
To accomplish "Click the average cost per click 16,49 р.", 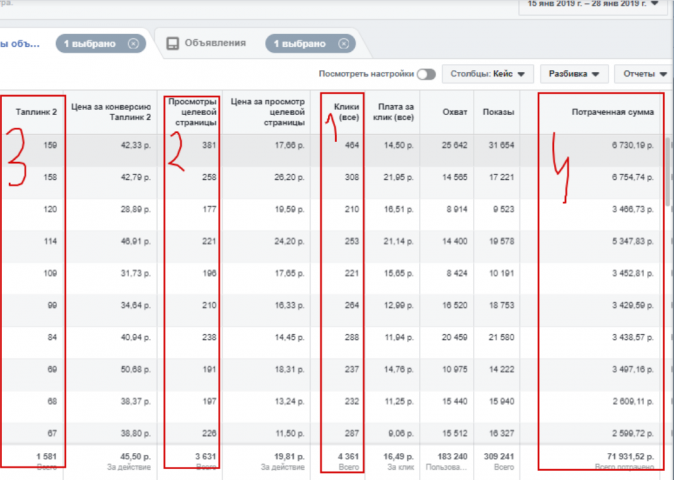I will (398, 457).
